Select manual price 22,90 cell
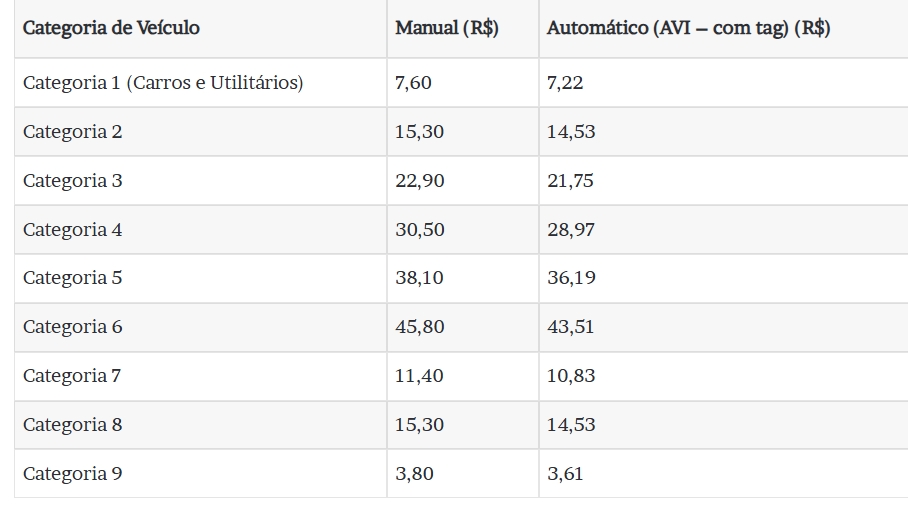Viewport: 908px width, 505px height. click(463, 180)
